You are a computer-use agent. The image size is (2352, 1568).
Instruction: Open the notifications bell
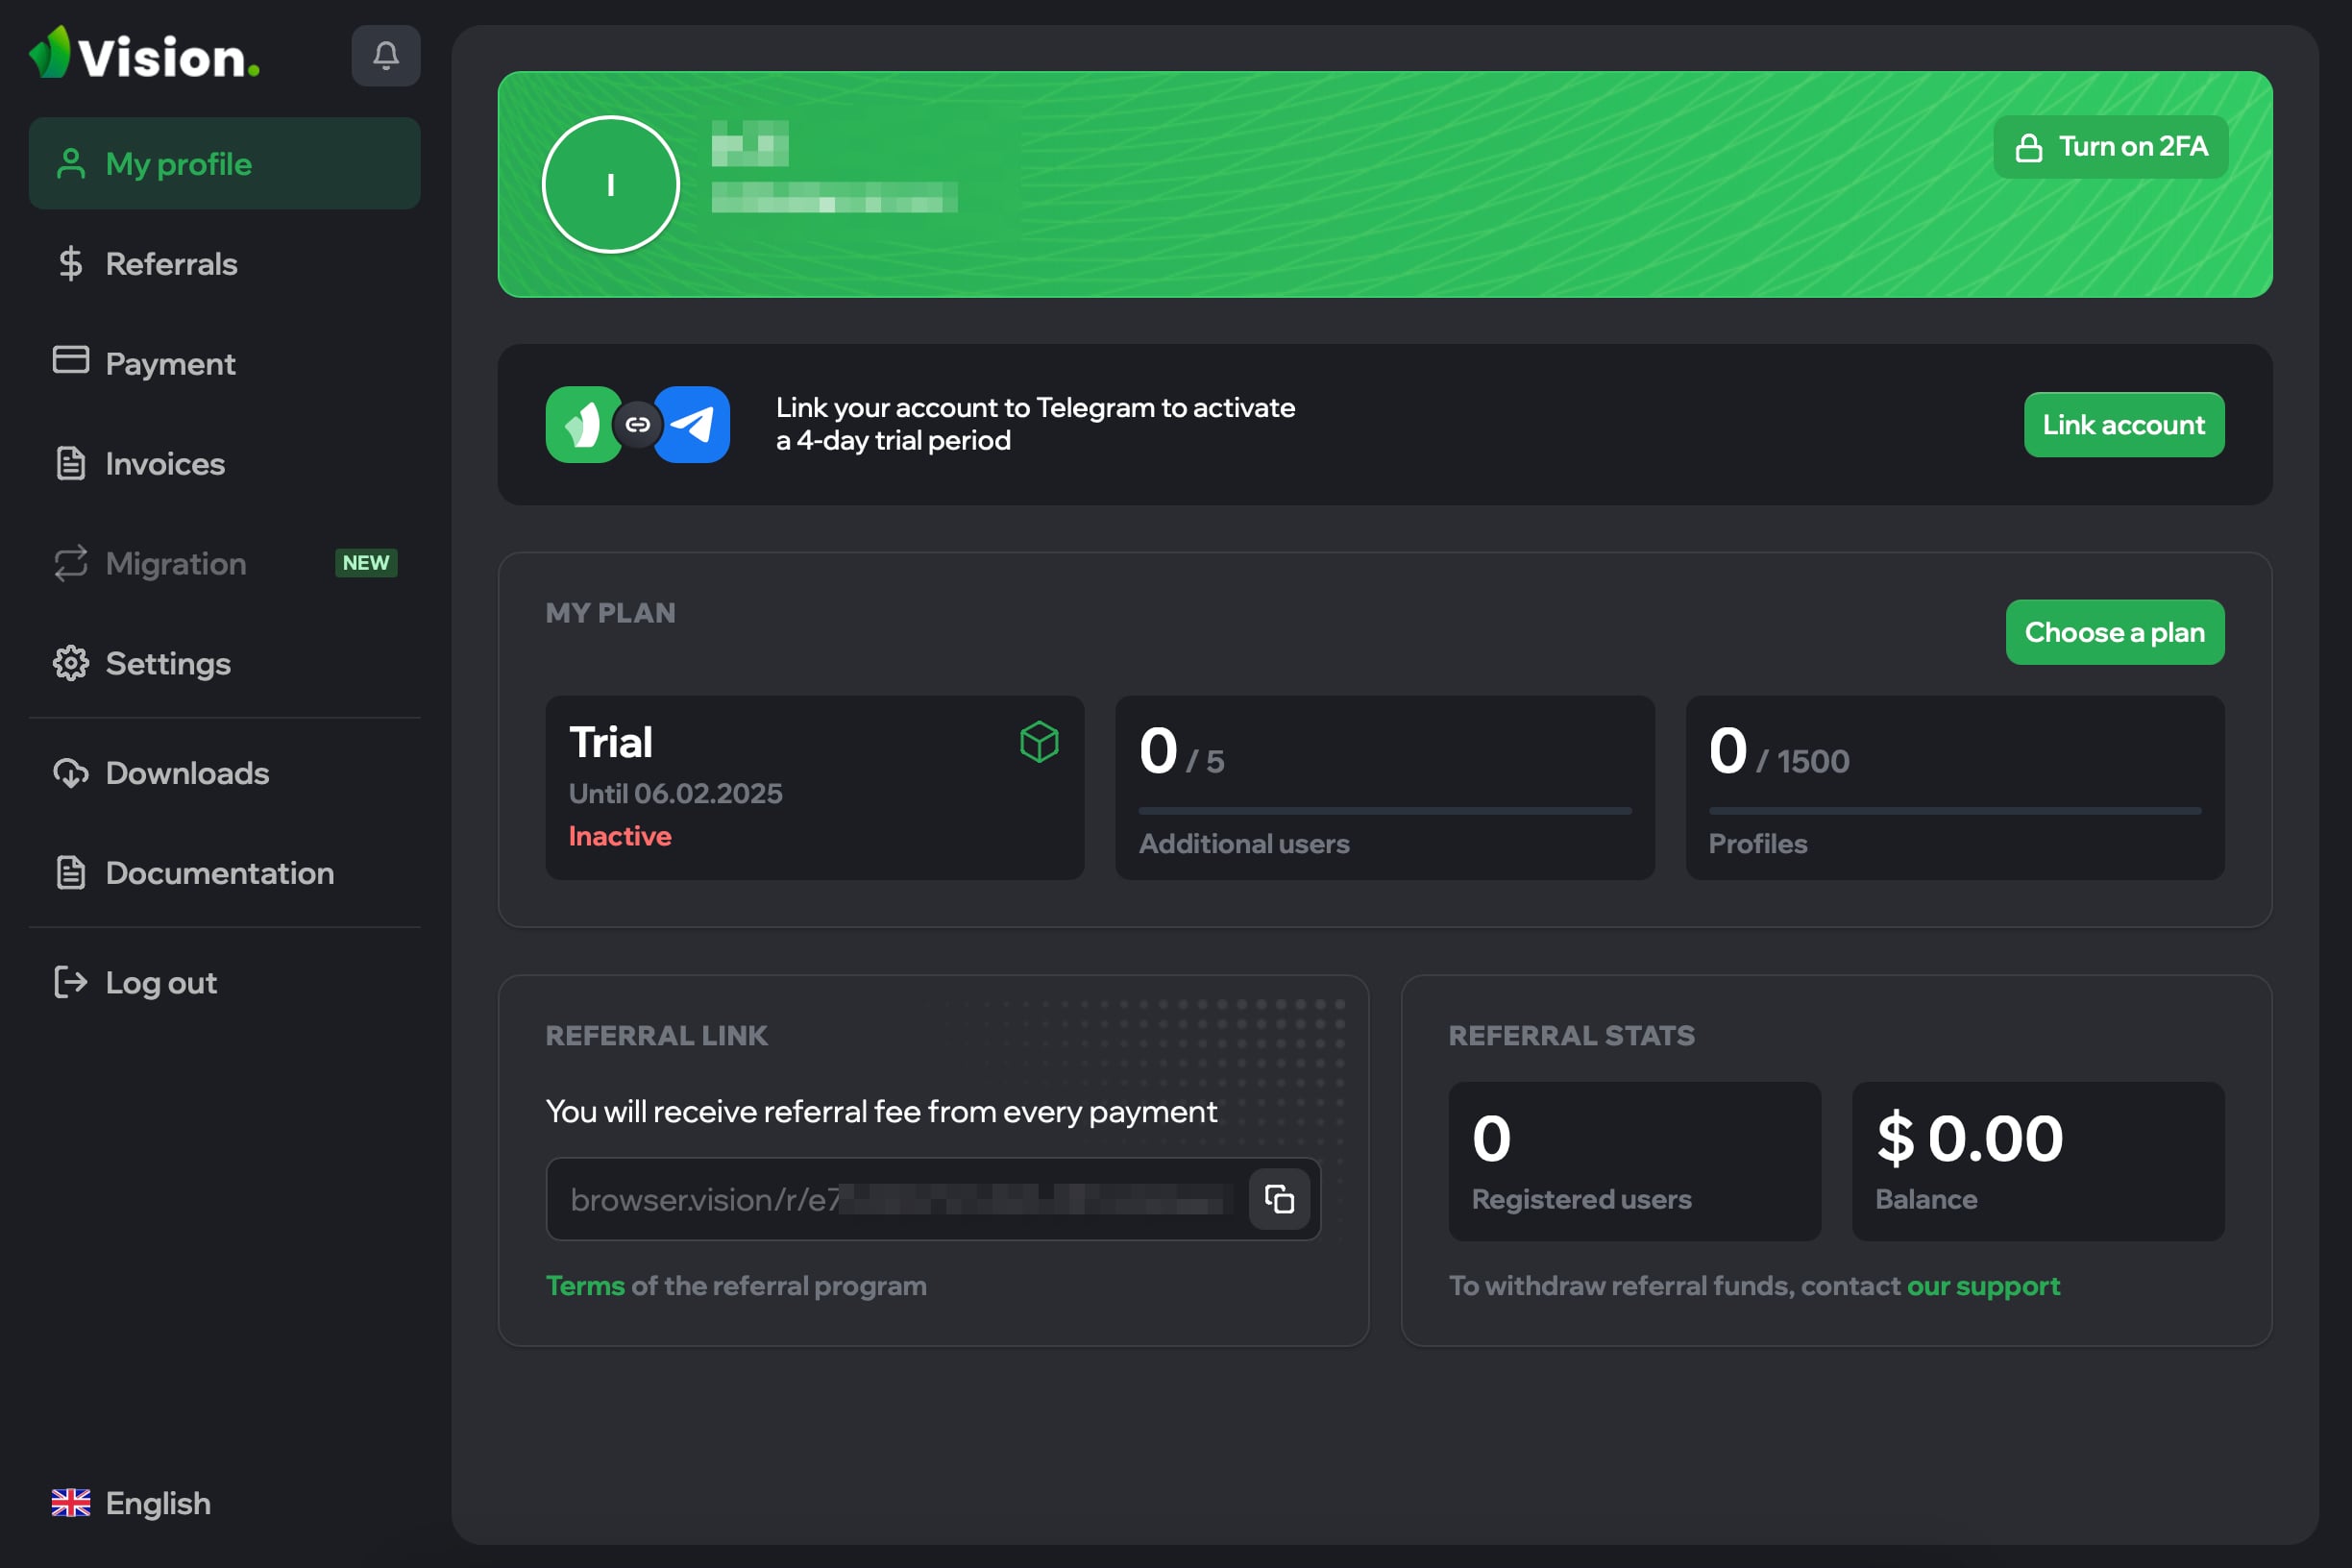point(386,55)
